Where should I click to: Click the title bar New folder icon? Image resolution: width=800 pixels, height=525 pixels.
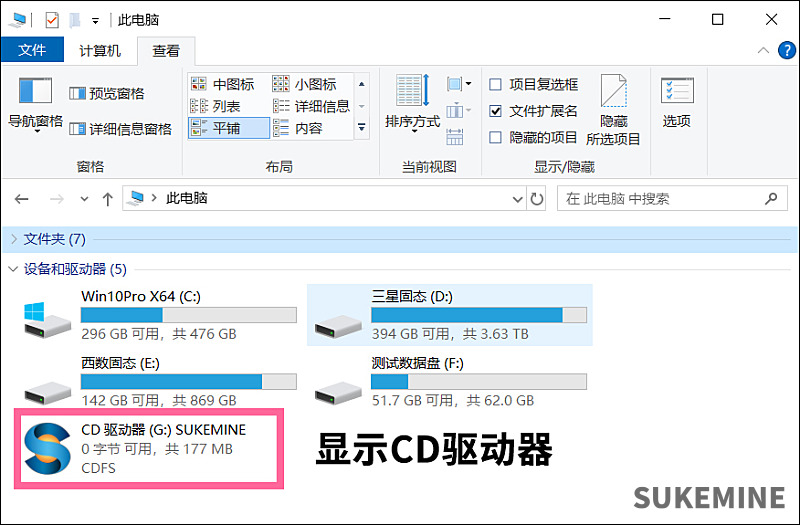(x=75, y=20)
